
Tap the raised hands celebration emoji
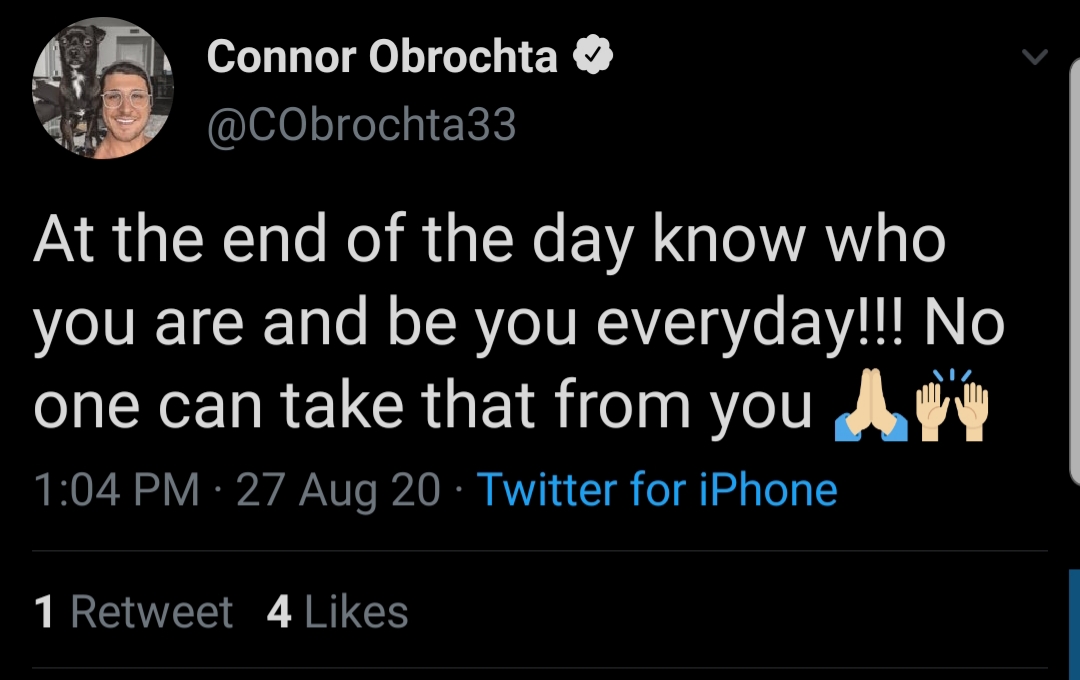click(x=953, y=405)
